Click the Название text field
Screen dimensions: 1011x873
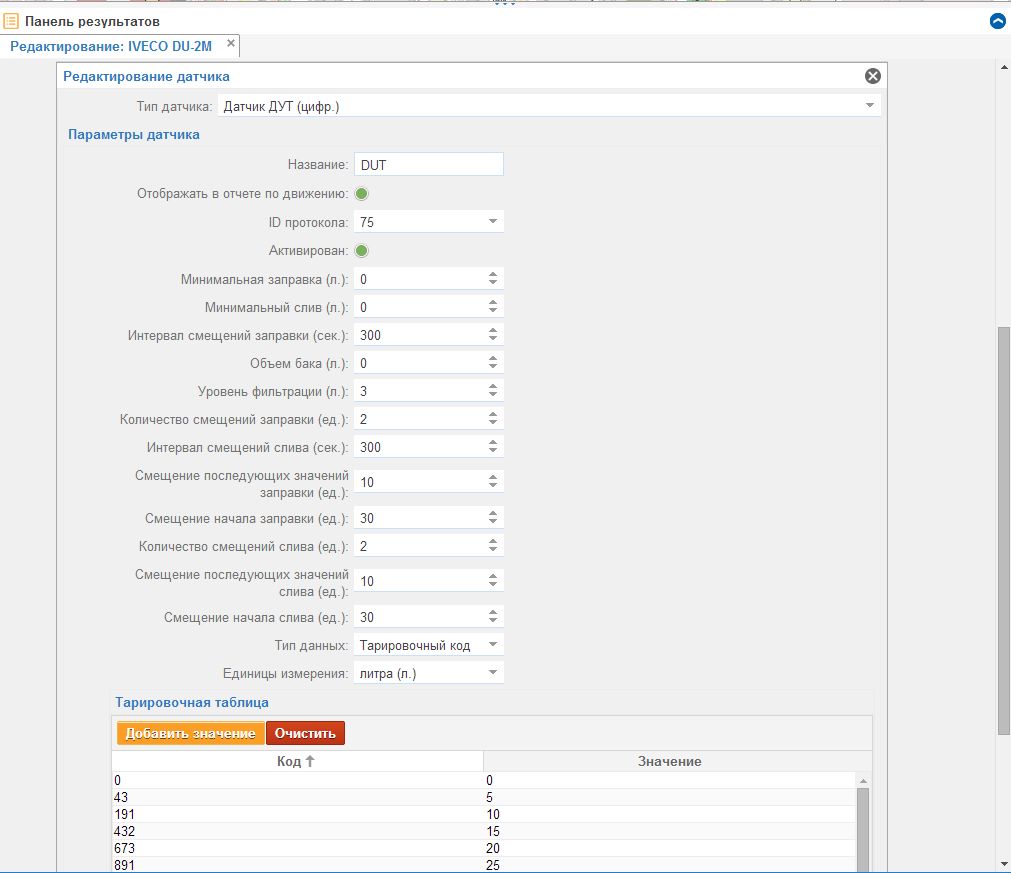tap(428, 165)
